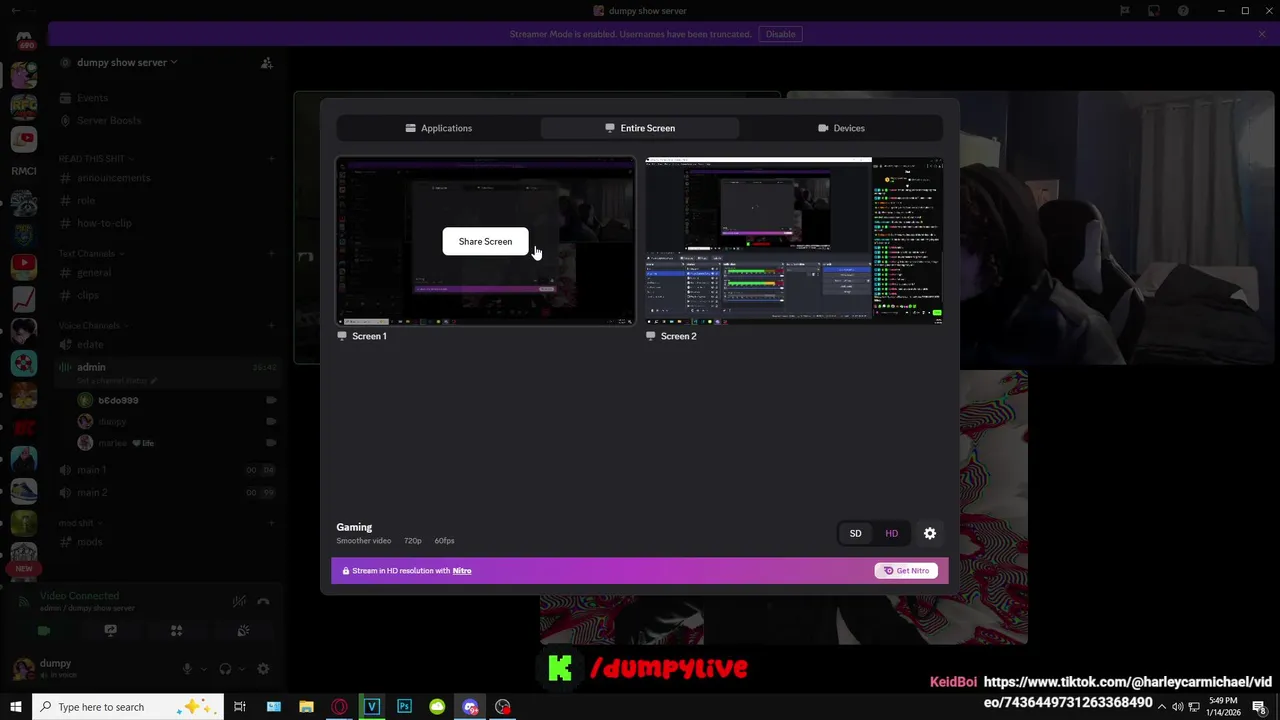Click the Share Screen button on Screen 1
Image resolution: width=1280 pixels, height=720 pixels.
click(485, 241)
